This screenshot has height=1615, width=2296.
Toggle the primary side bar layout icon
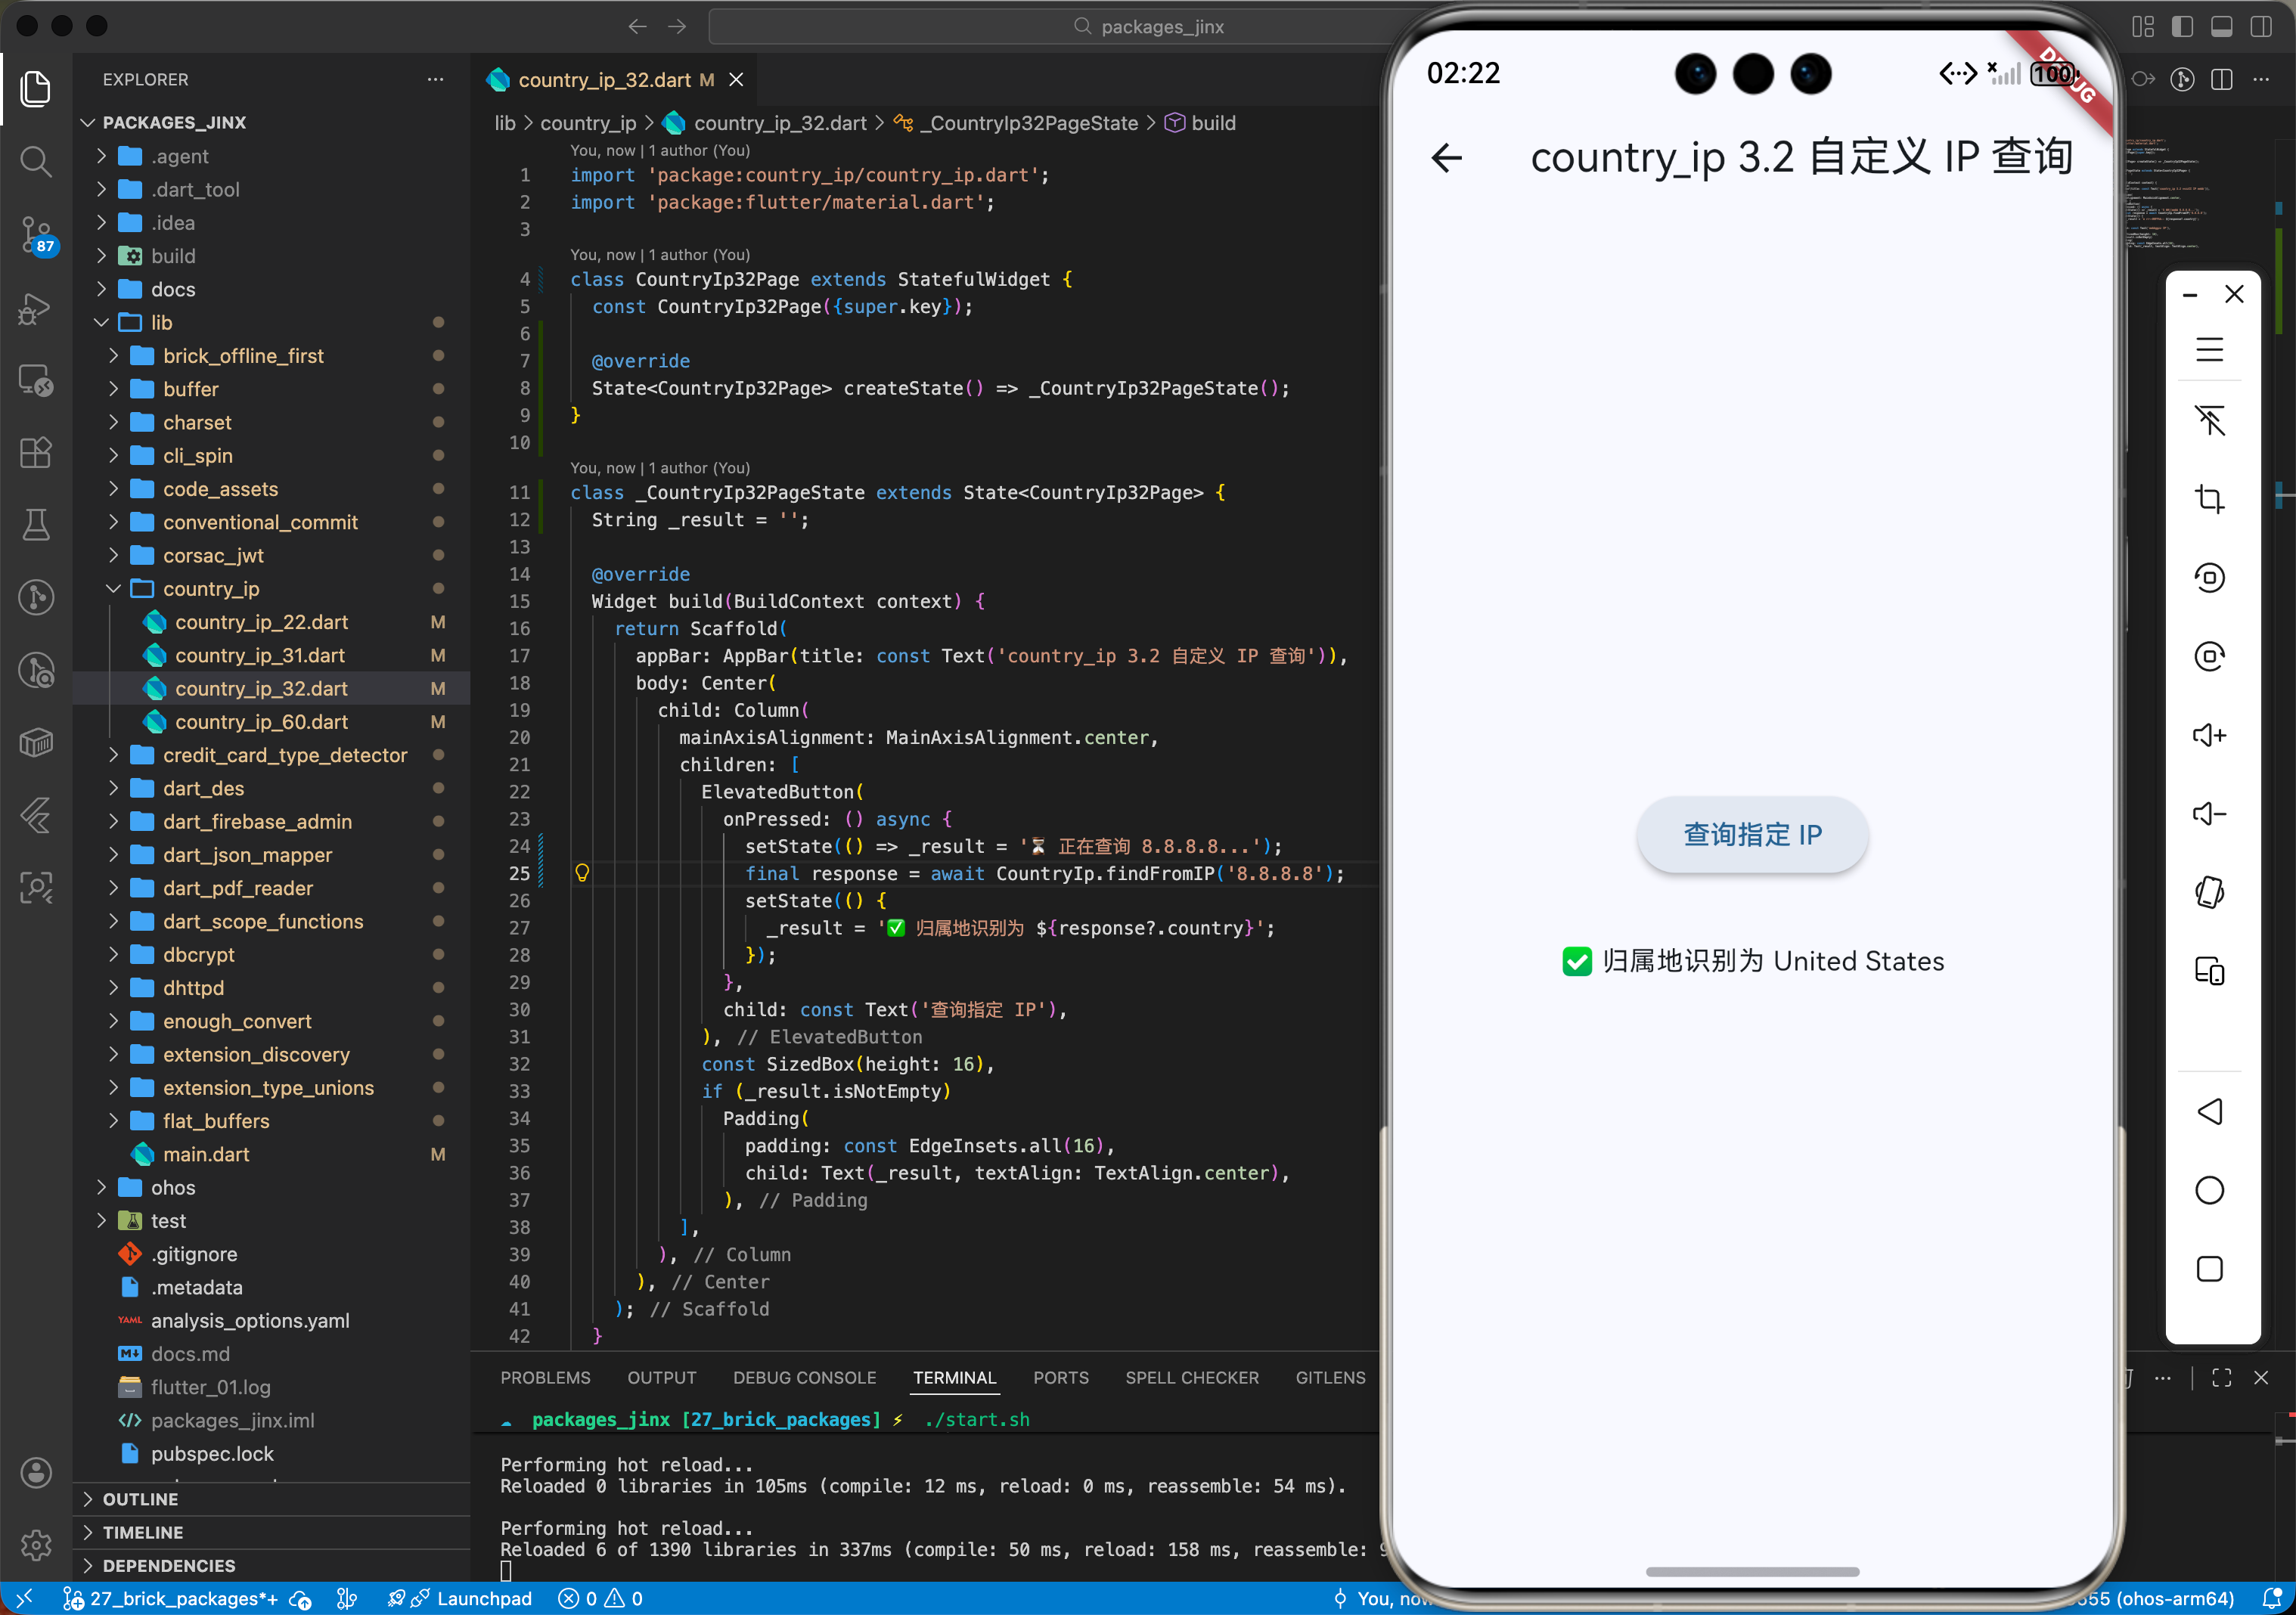pyautogui.click(x=2182, y=27)
